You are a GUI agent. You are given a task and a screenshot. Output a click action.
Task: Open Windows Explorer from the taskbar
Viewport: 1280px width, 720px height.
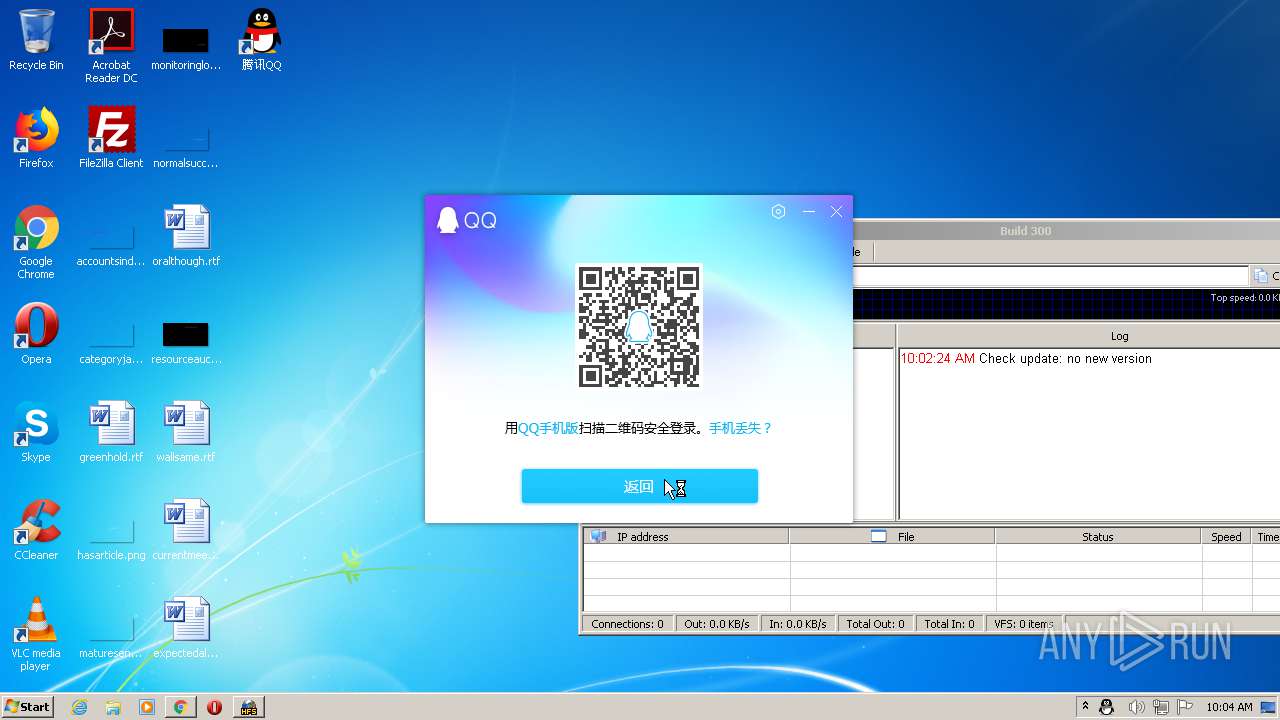(x=113, y=707)
